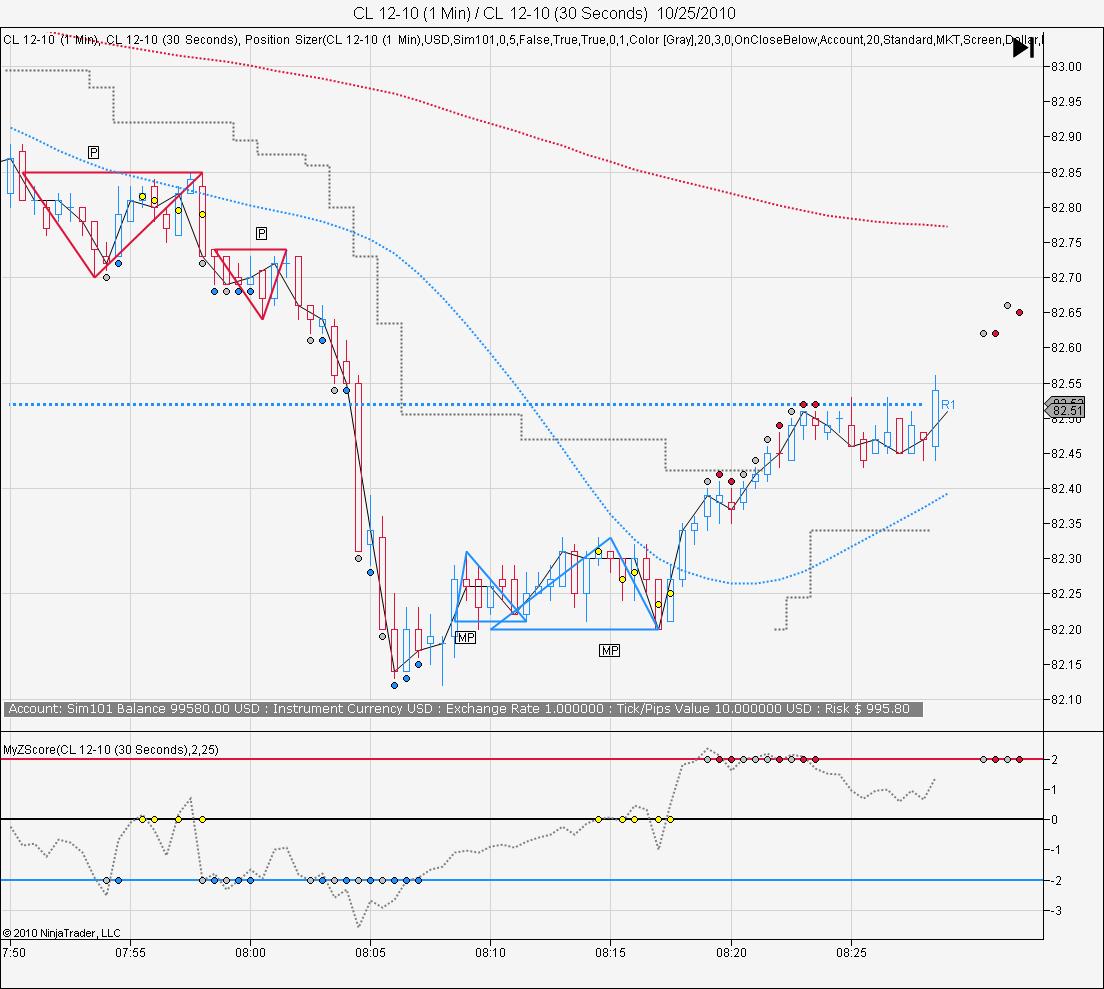Viewport: 1104px width, 989px height.
Task: Click the 07:55 time axis label
Action: [x=130, y=952]
